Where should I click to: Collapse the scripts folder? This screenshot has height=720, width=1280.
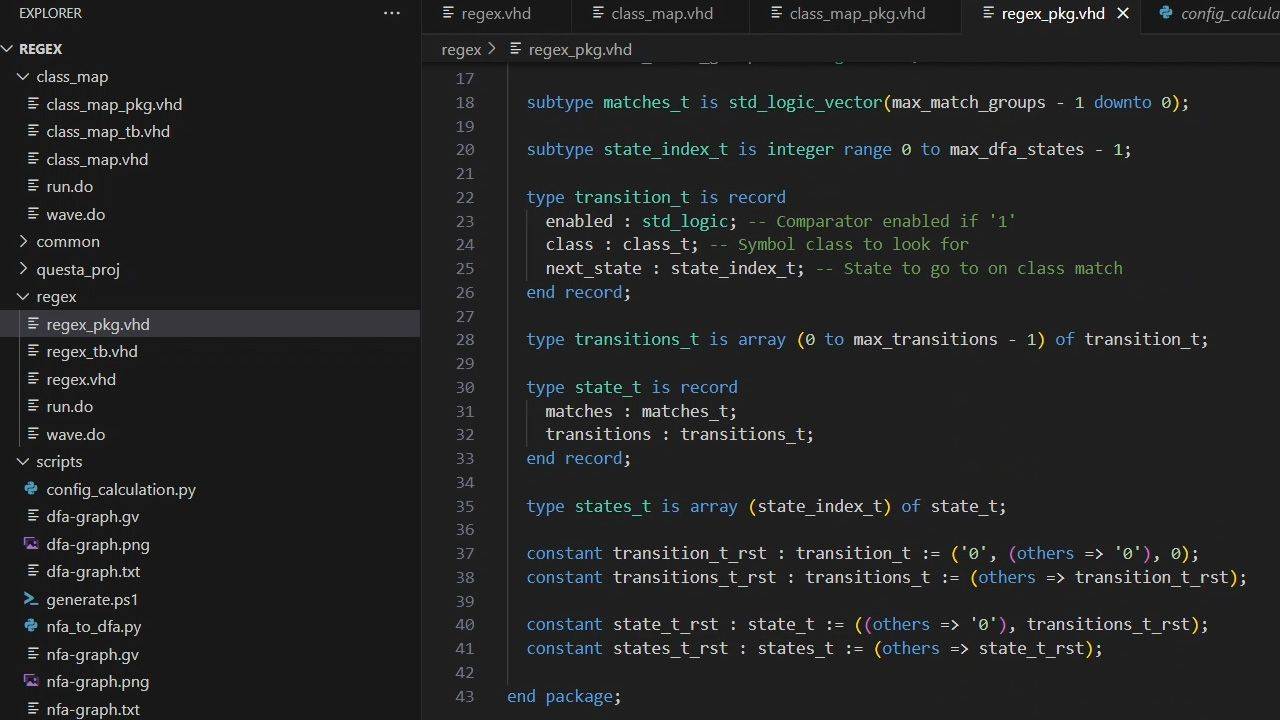pyautogui.click(x=23, y=462)
